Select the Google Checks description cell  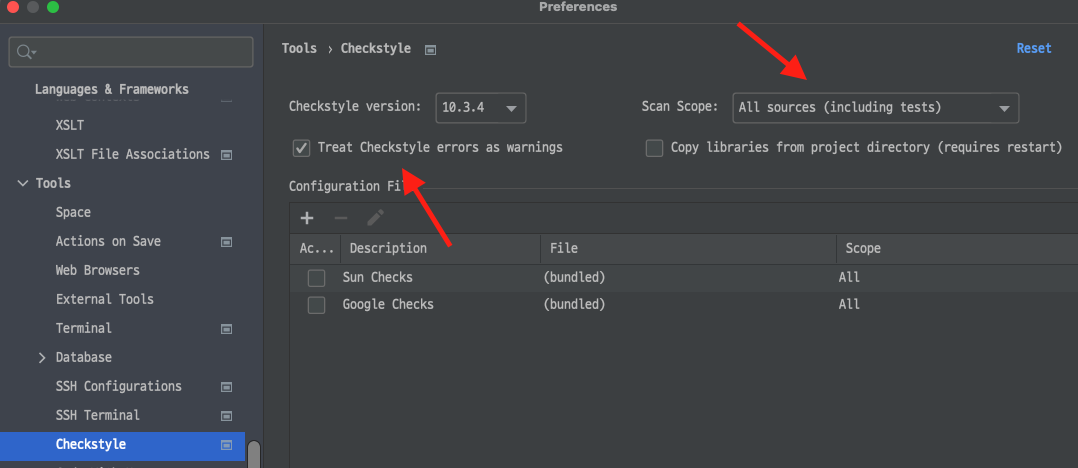point(388,304)
